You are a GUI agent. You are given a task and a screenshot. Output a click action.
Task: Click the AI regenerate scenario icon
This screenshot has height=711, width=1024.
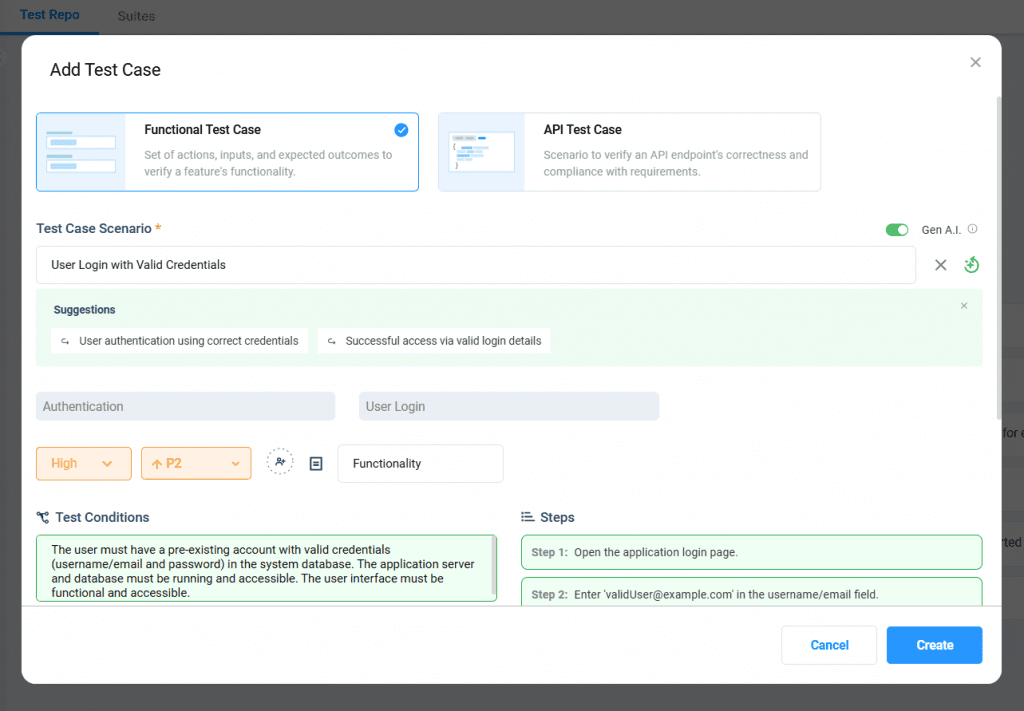[x=971, y=265]
